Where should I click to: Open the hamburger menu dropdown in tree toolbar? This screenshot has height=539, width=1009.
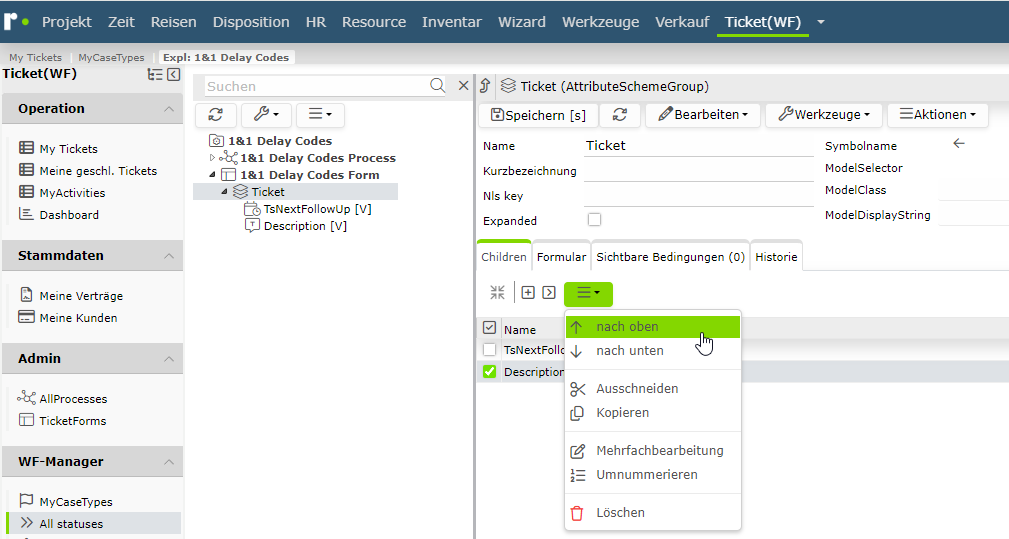(x=320, y=114)
